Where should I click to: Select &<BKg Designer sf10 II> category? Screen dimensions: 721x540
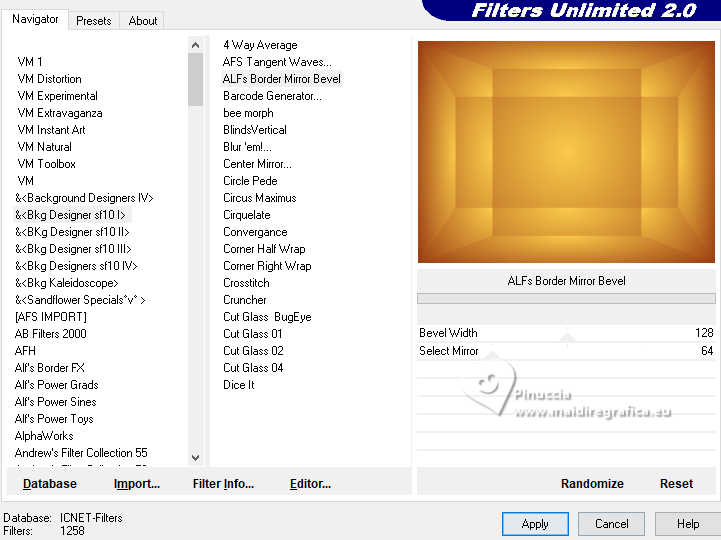(x=72, y=232)
